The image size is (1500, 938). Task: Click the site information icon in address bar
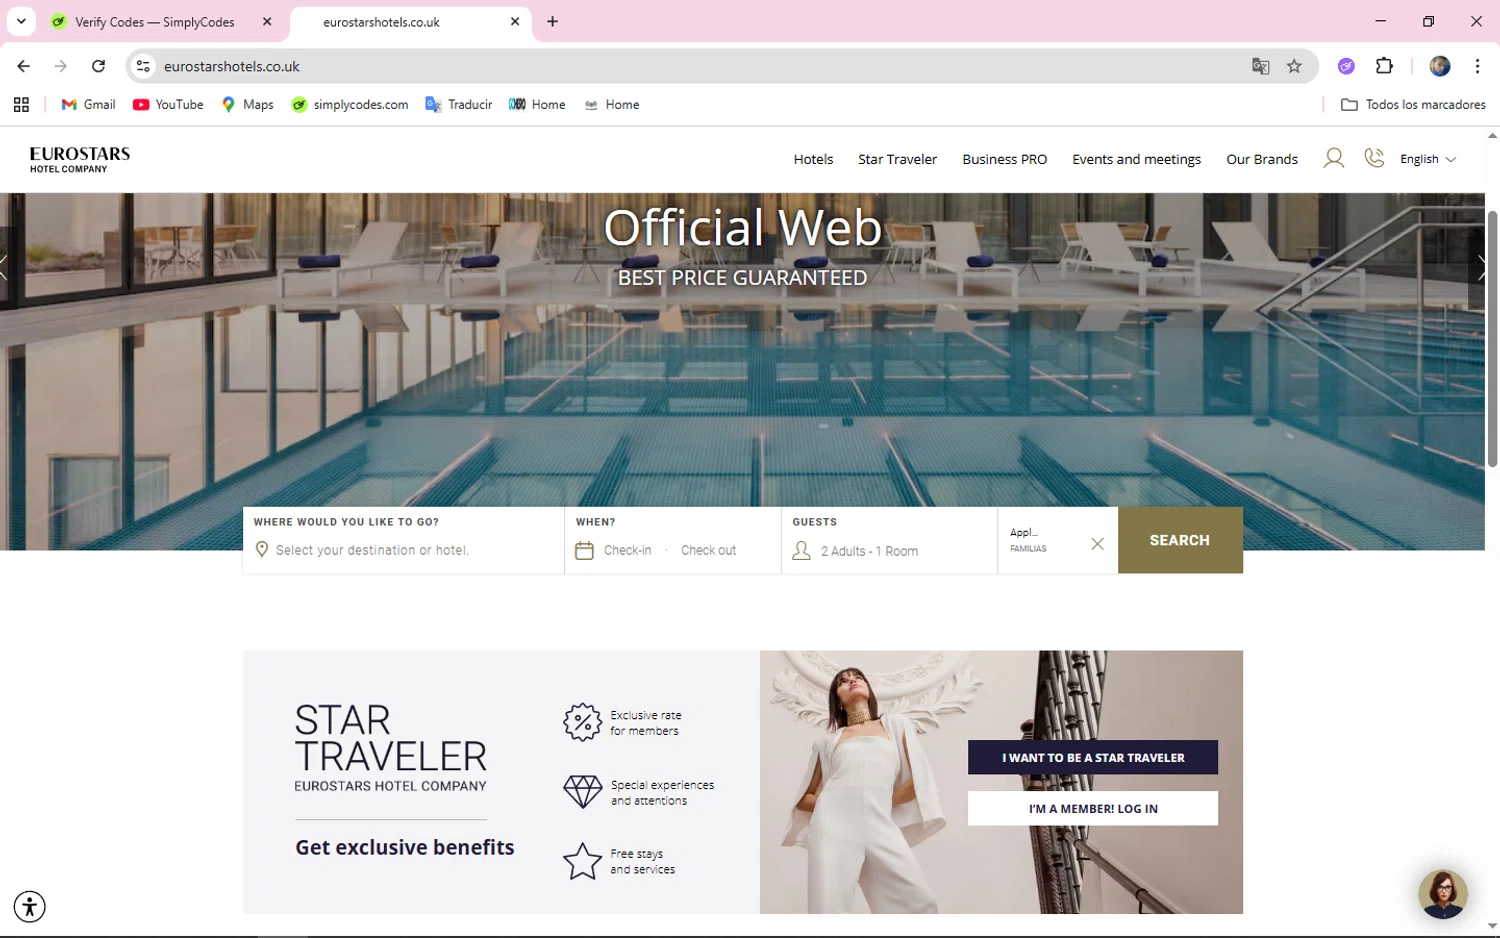(143, 66)
